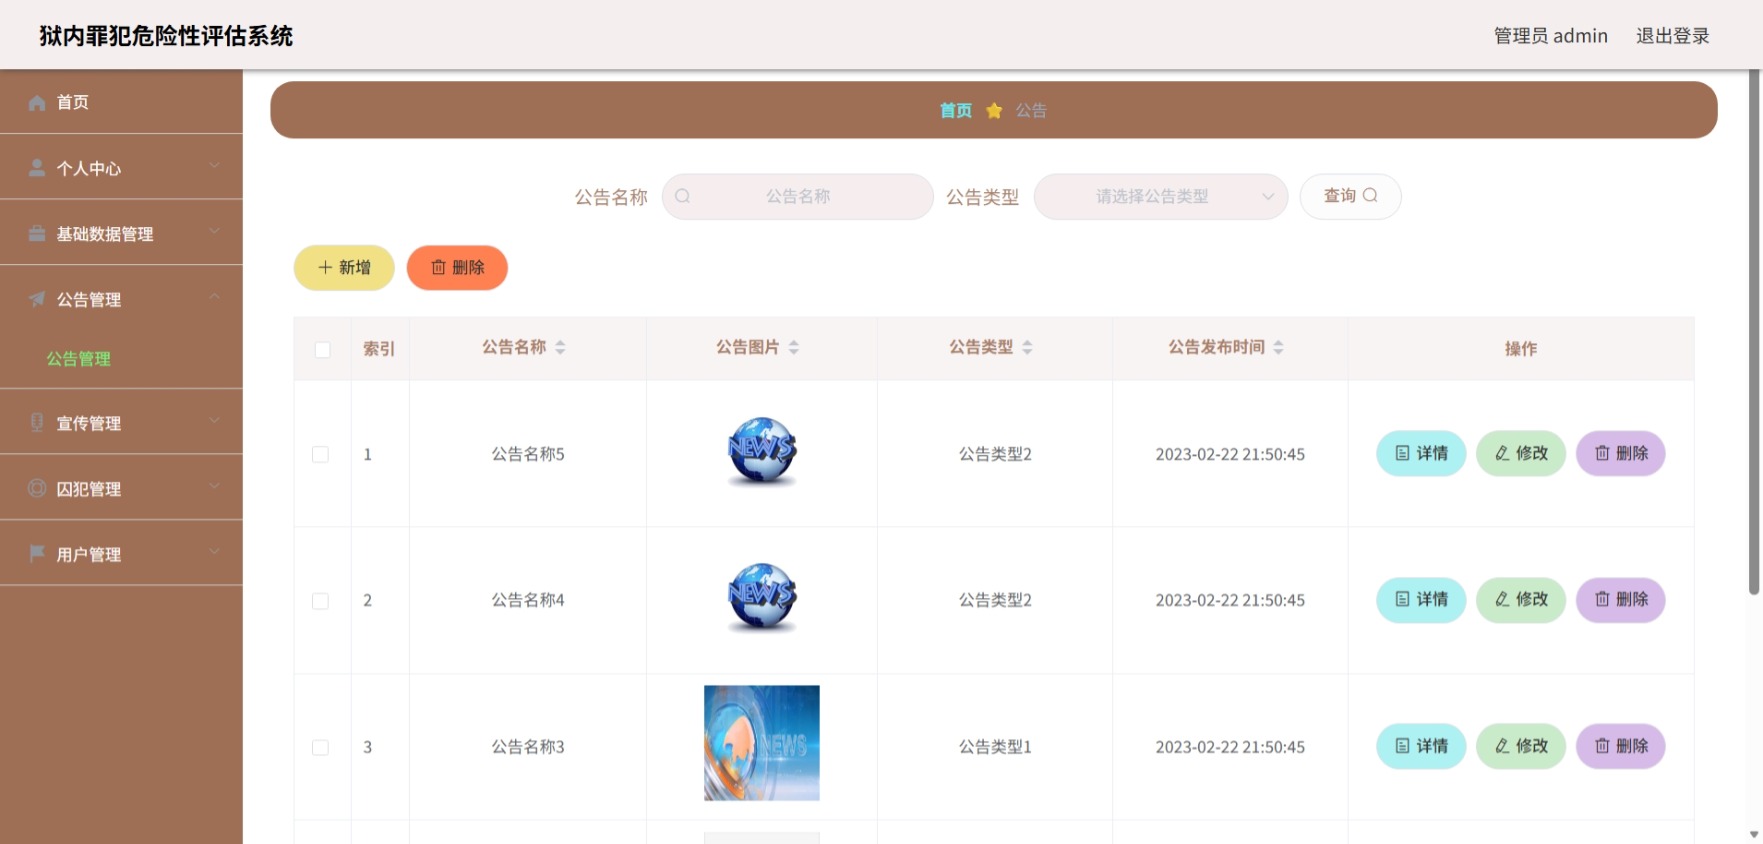Sort ascending/descending on 公告名称 column arrows
The height and width of the screenshot is (844, 1763).
pos(560,347)
